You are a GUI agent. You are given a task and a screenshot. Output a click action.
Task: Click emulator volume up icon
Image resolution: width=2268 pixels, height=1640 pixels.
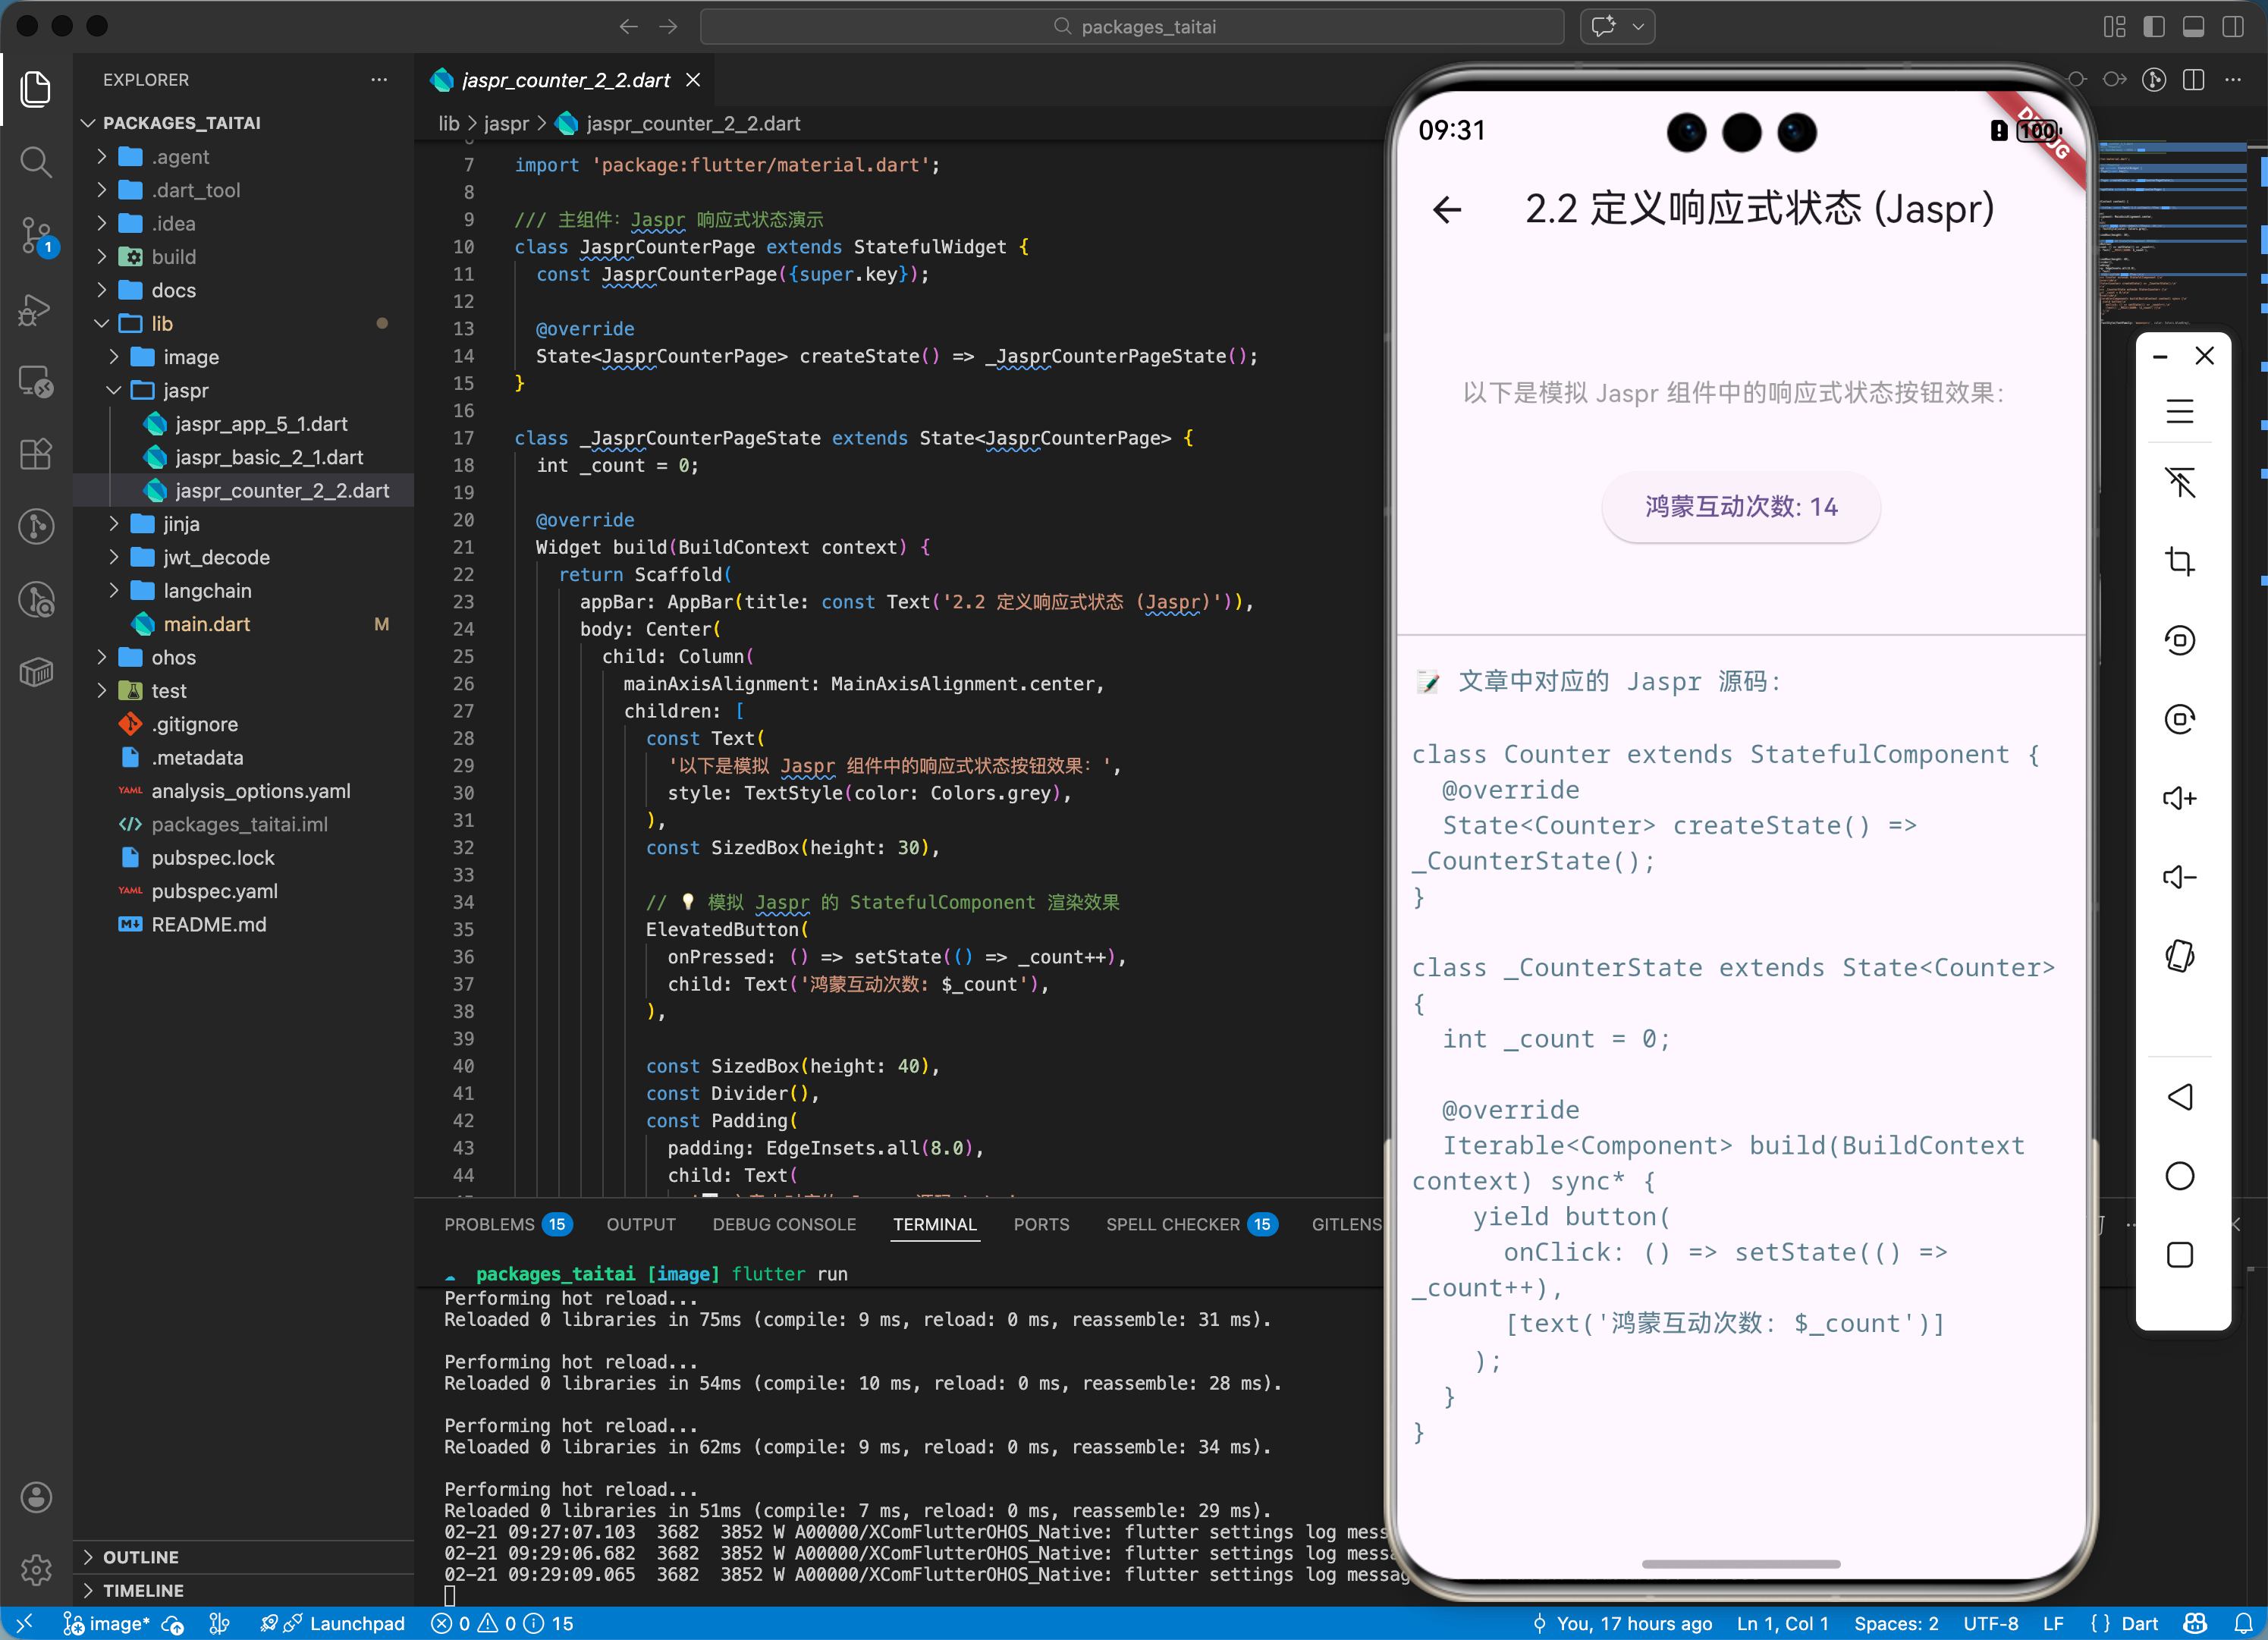(x=2180, y=798)
